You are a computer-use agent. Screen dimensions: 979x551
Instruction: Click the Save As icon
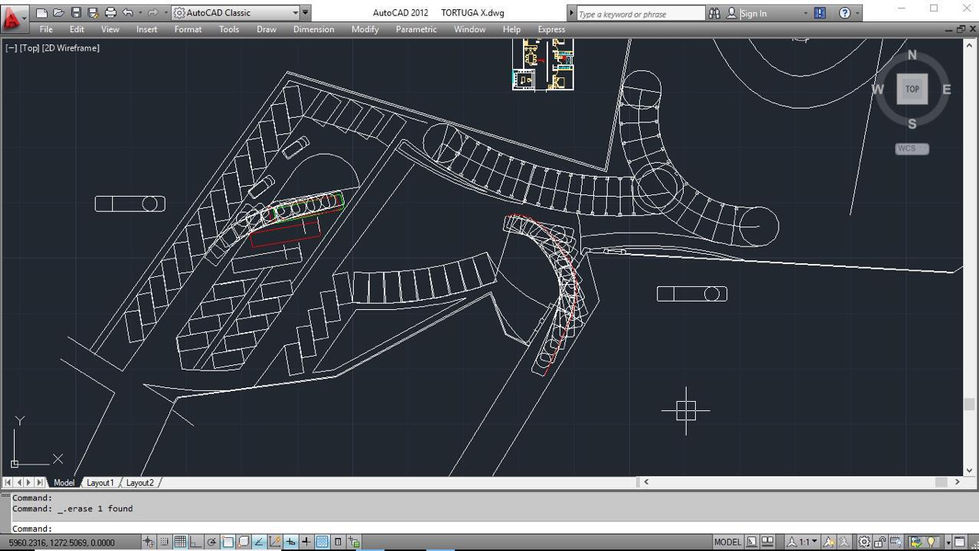point(93,12)
